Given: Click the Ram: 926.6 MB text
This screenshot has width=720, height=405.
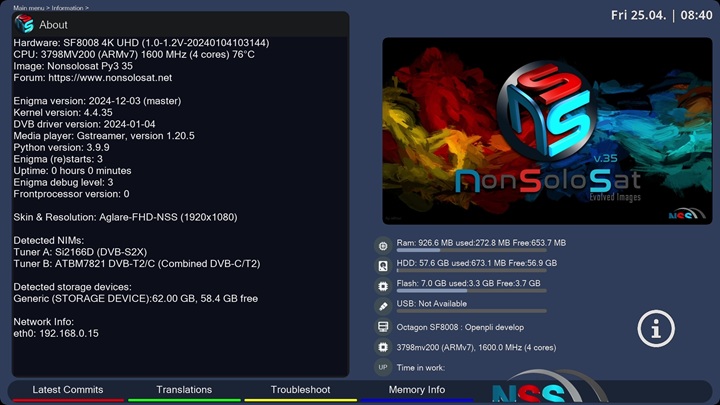Looking at the screenshot, I should click(x=481, y=242).
